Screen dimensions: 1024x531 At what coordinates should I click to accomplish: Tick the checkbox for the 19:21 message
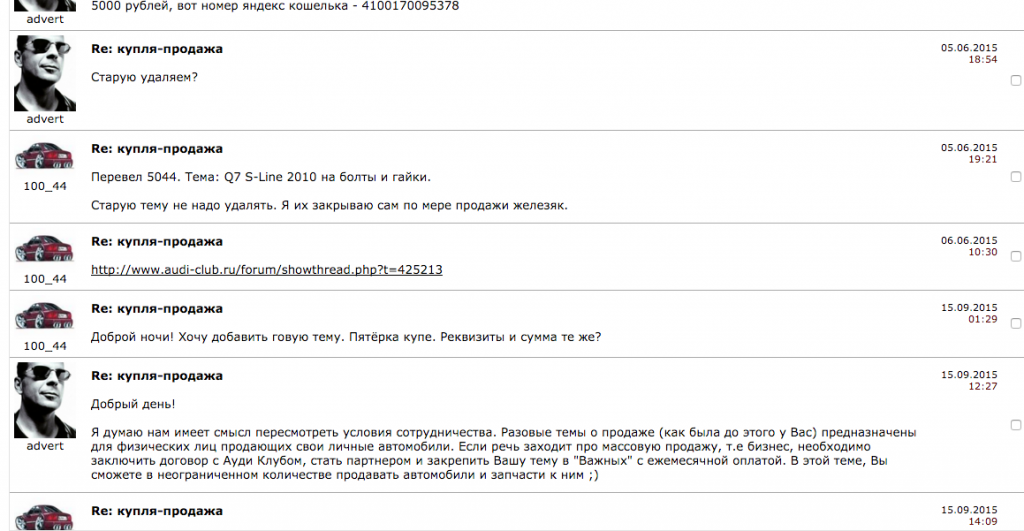(1016, 177)
